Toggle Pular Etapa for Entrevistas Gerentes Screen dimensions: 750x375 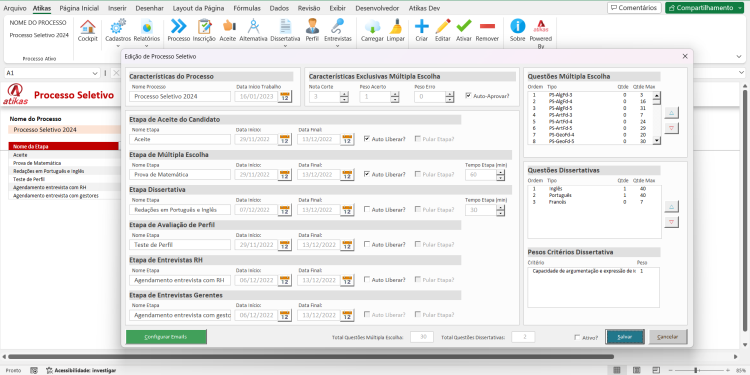(x=418, y=315)
